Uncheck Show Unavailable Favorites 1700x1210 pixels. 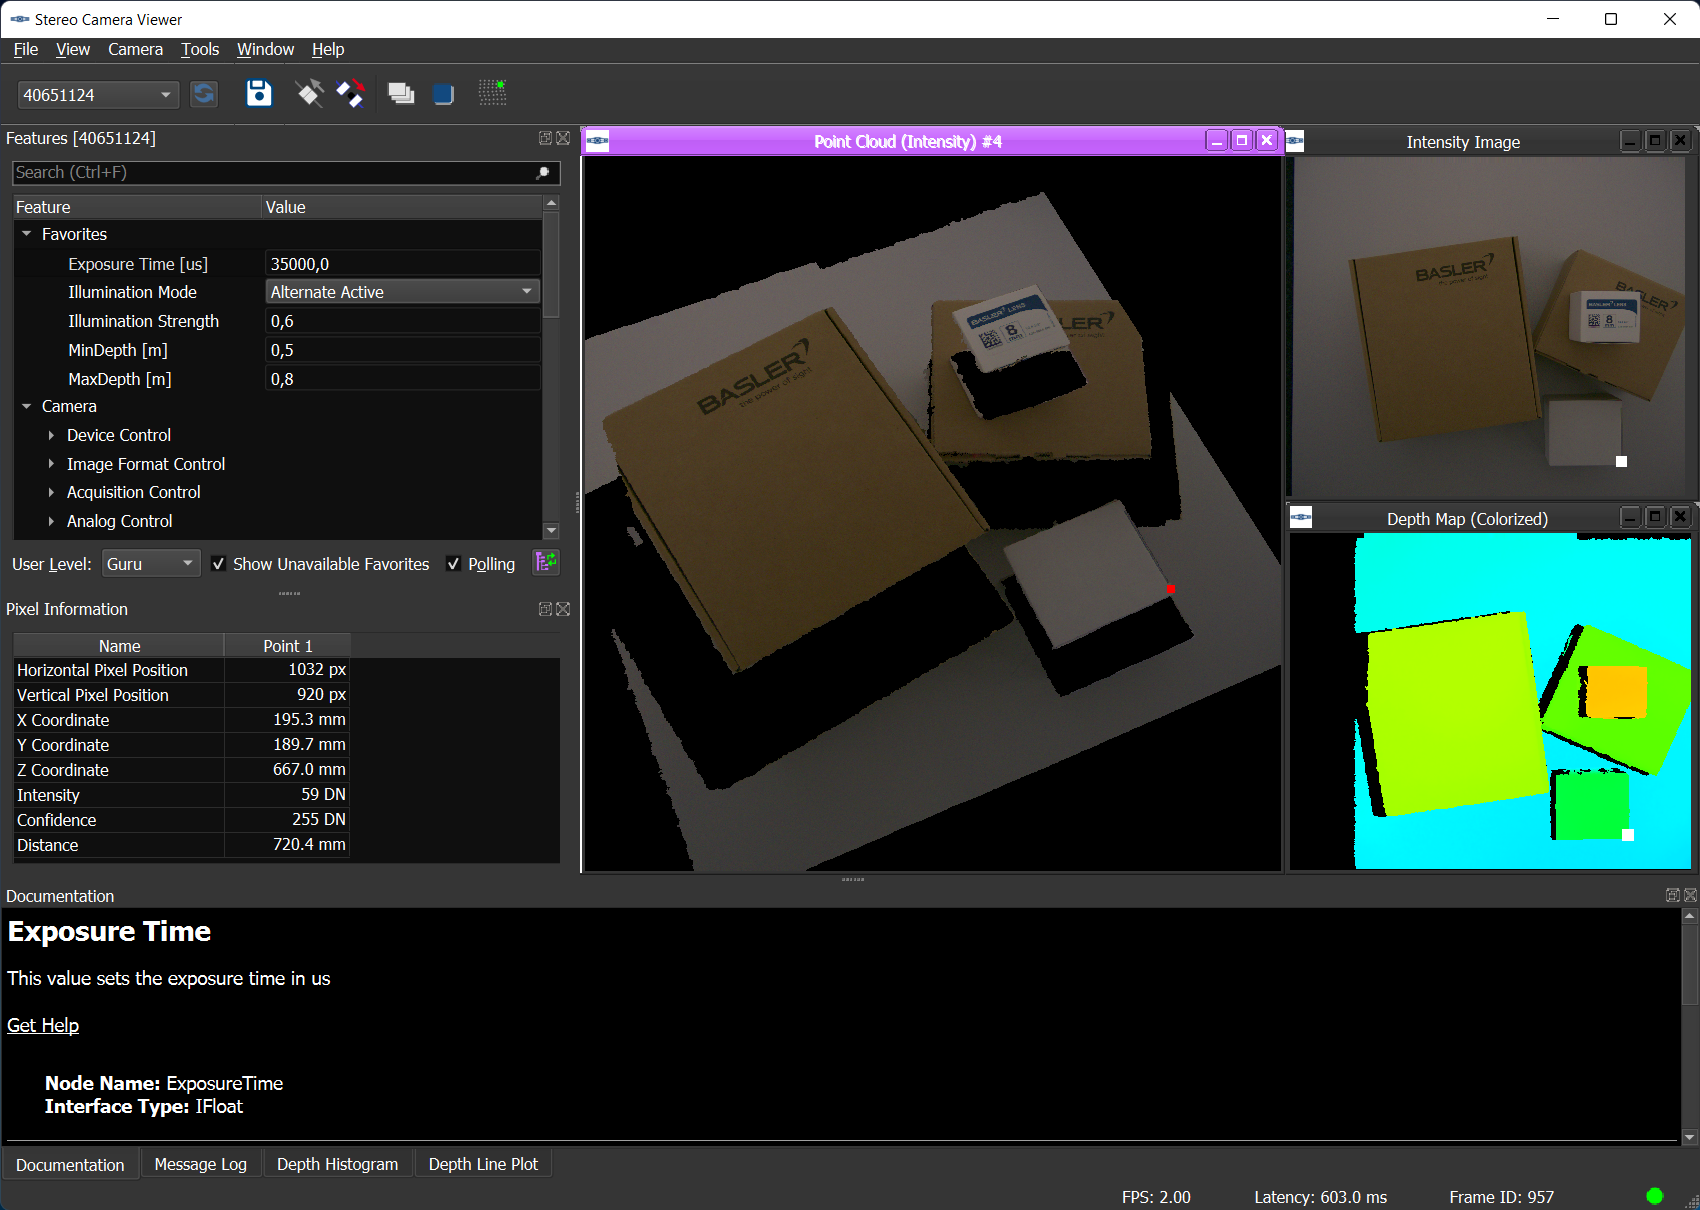[219, 564]
